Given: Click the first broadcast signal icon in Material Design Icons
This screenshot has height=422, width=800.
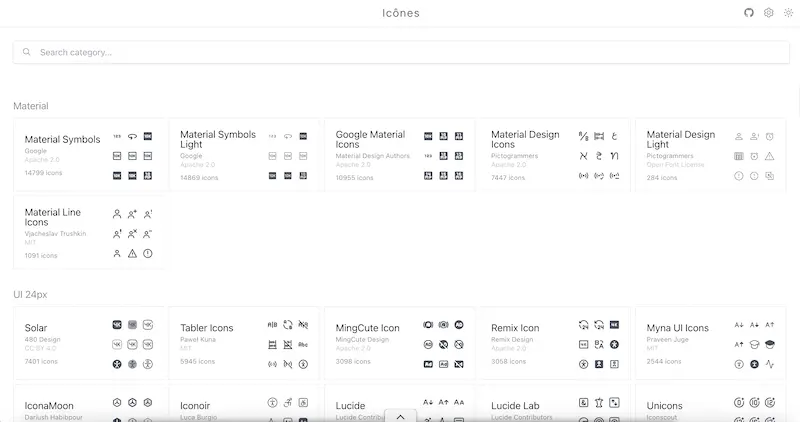Looking at the screenshot, I should (x=584, y=176).
